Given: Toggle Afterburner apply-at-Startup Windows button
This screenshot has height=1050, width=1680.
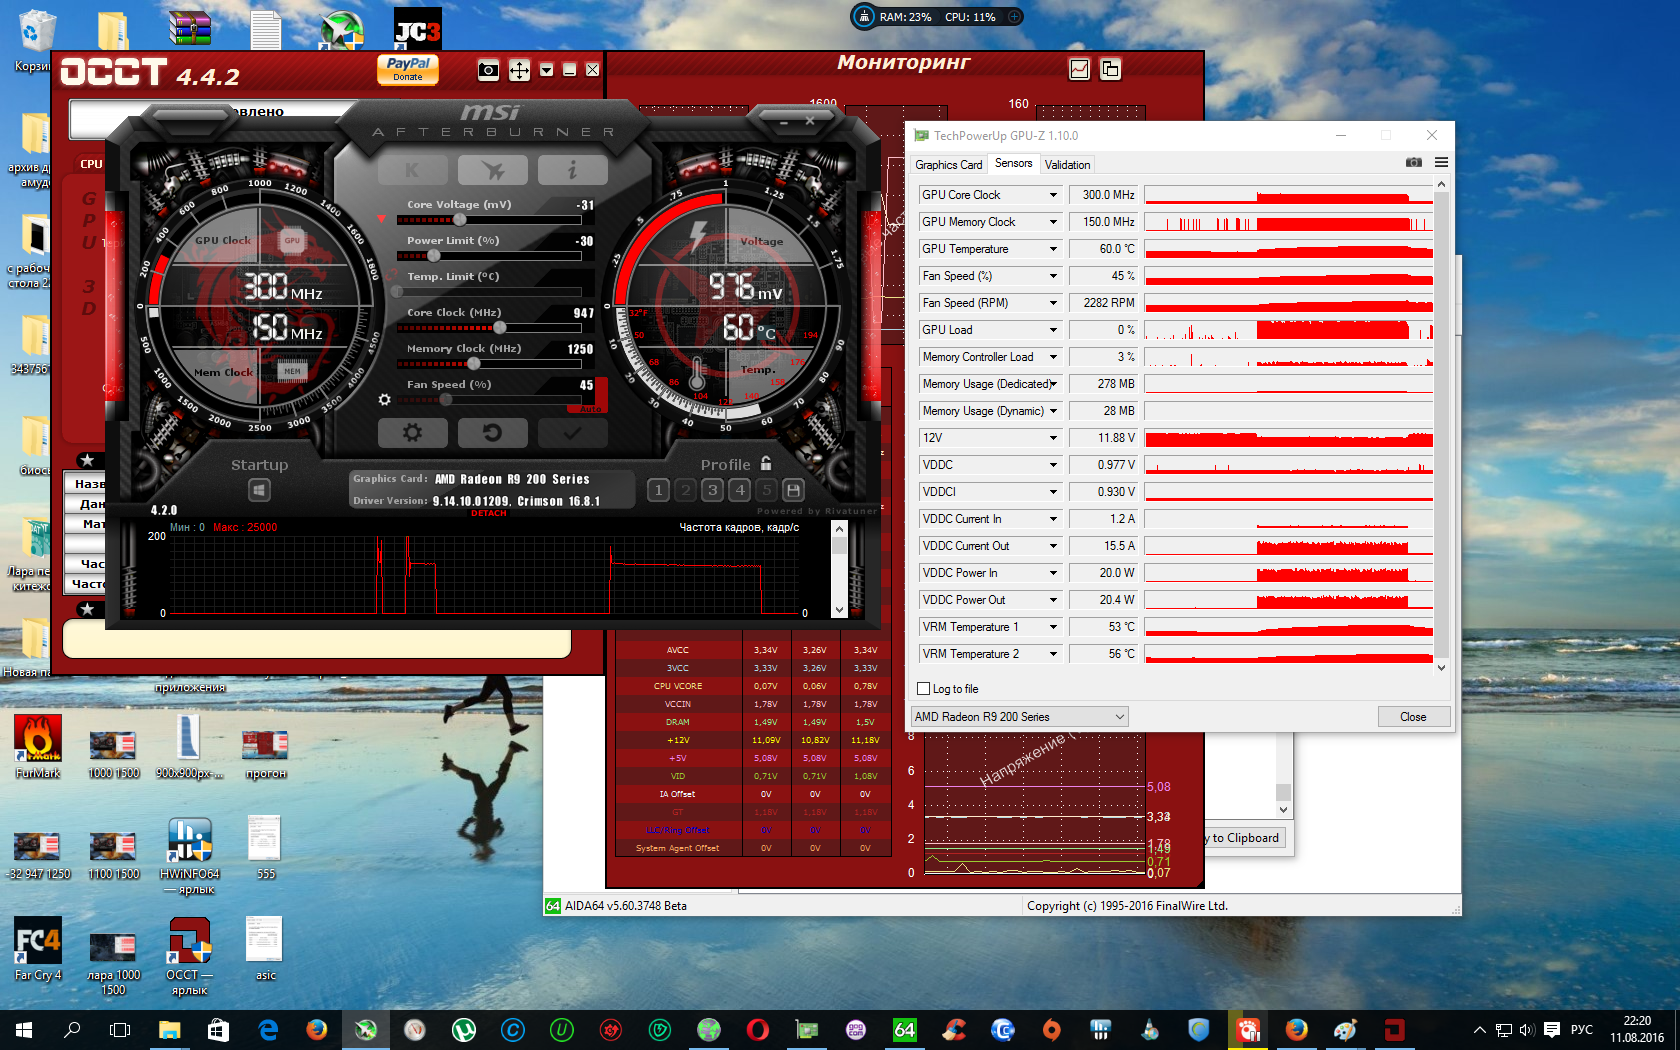Looking at the screenshot, I should 259,490.
